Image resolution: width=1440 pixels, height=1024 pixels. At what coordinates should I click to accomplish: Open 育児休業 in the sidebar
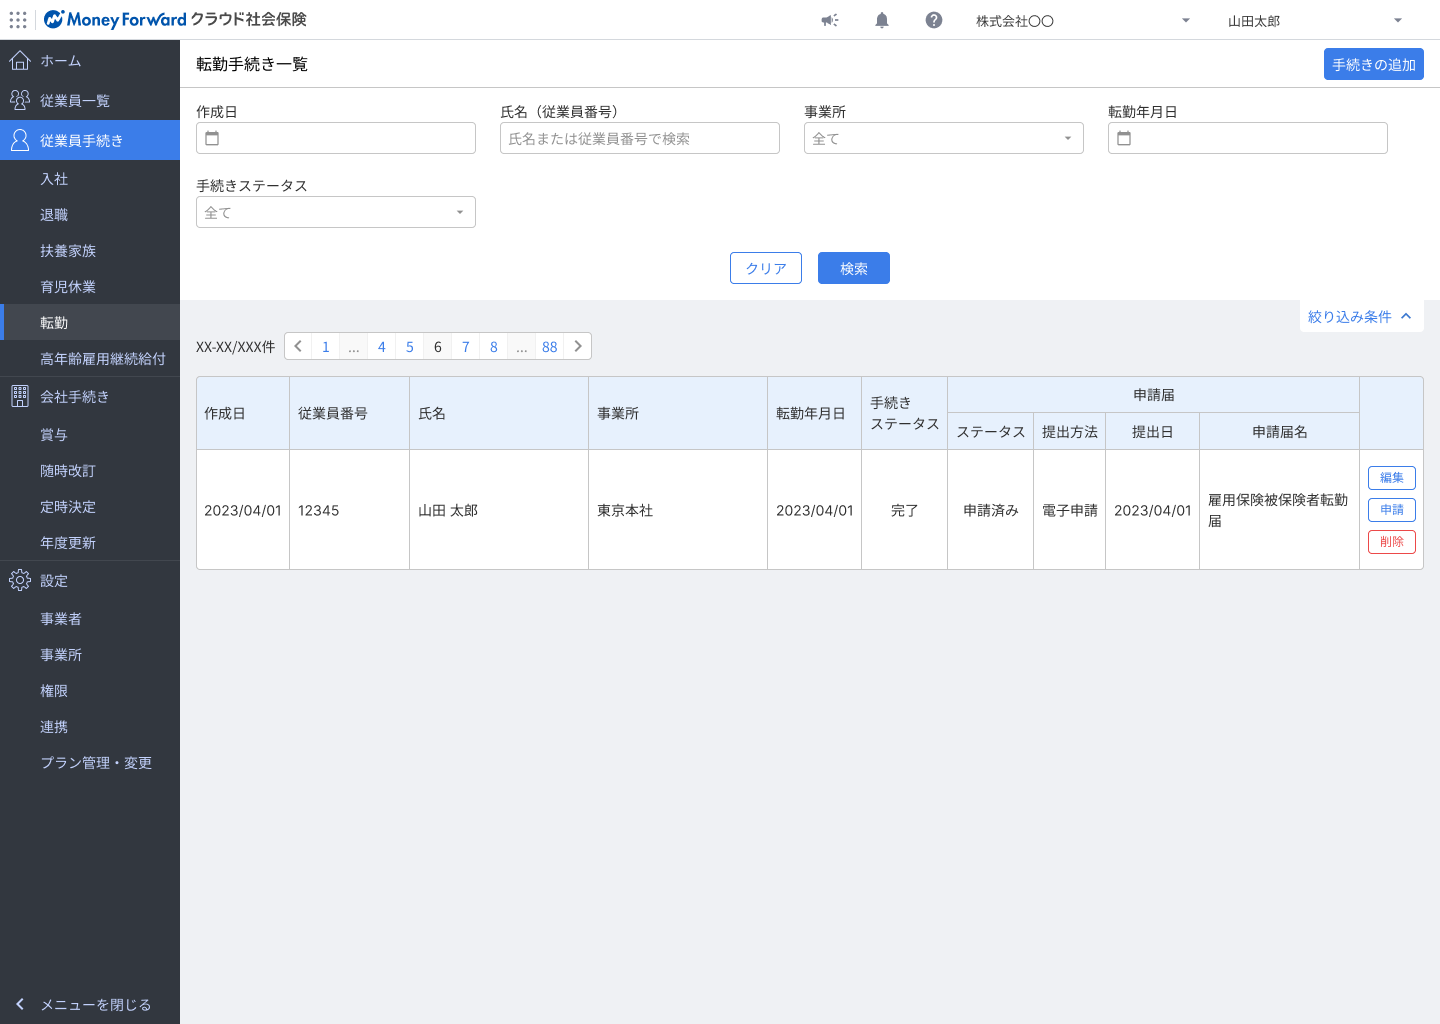click(x=90, y=287)
